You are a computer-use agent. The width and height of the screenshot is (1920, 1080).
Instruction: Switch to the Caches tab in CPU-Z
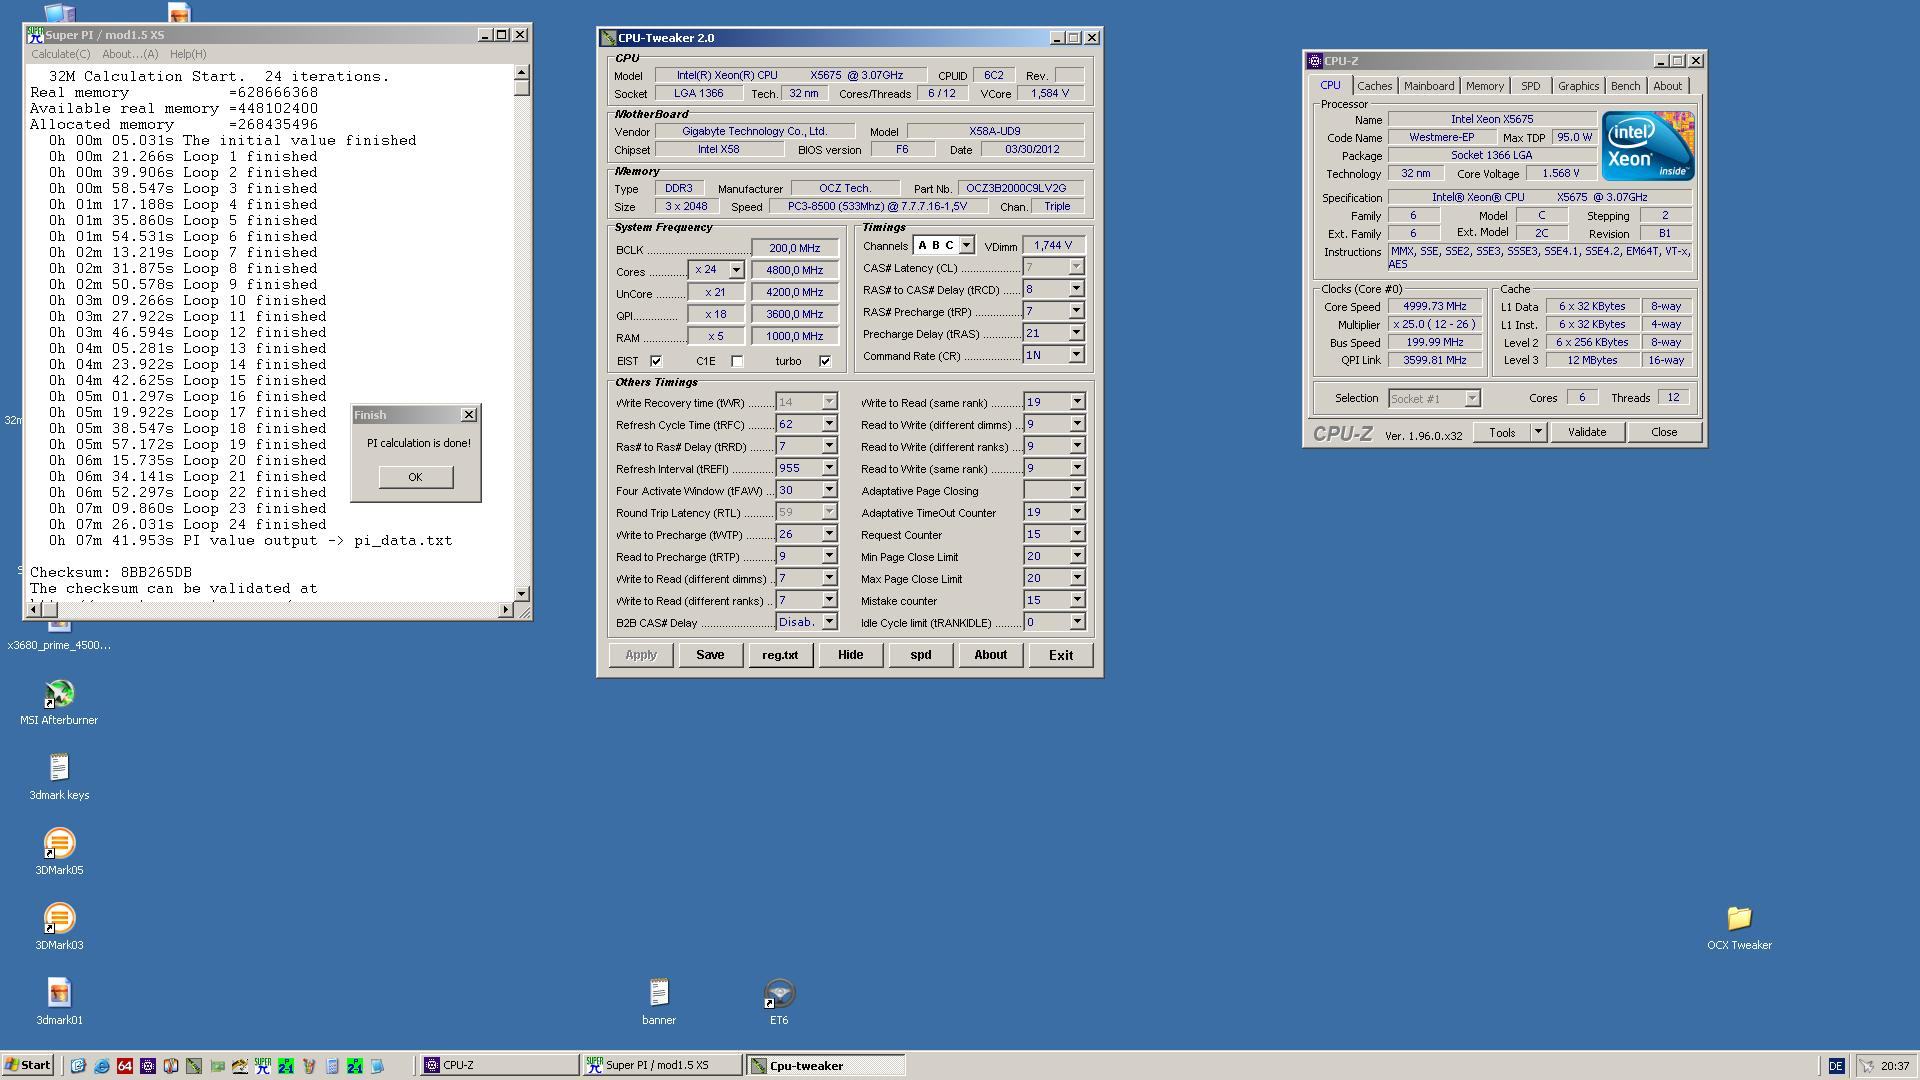[x=1374, y=86]
